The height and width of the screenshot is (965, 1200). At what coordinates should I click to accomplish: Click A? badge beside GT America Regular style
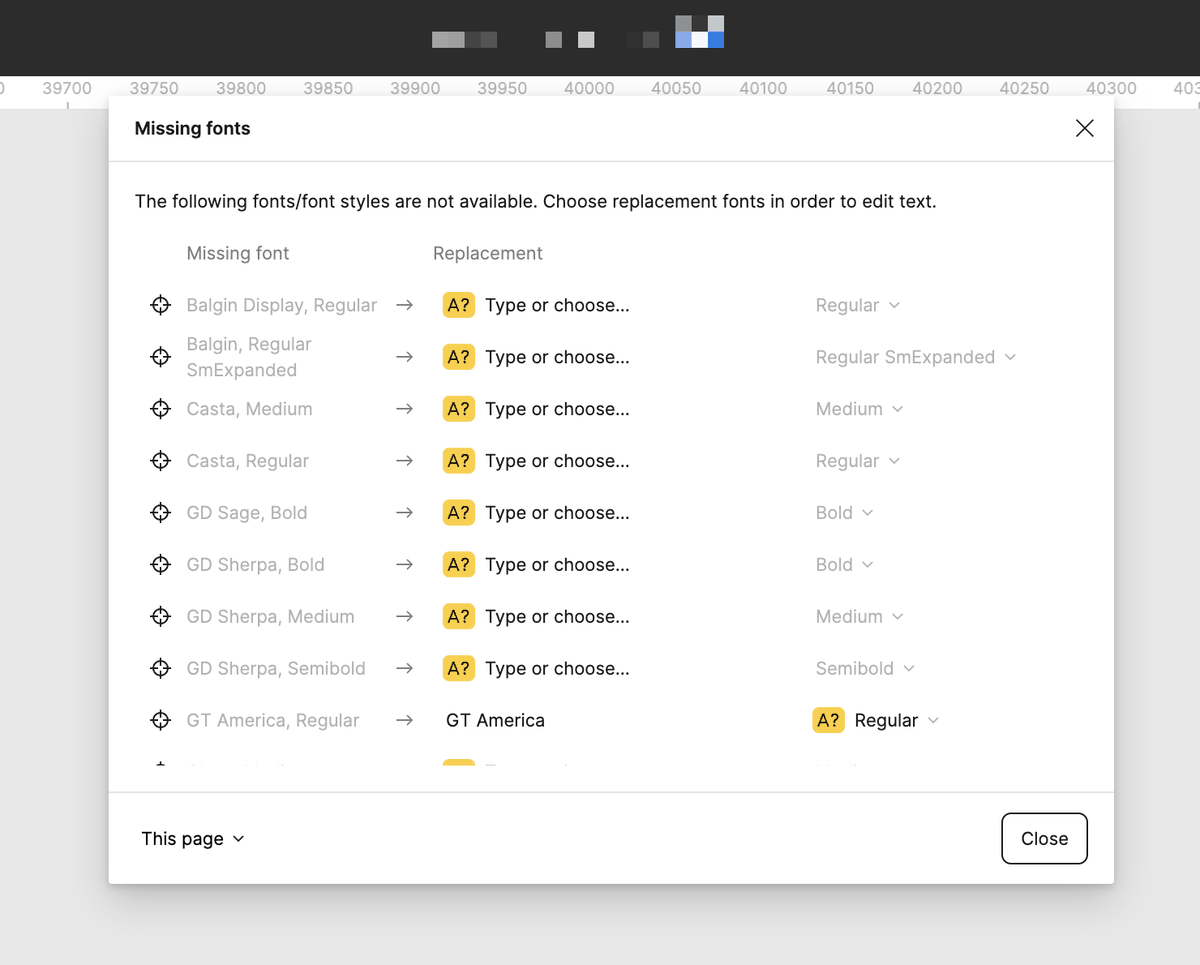[828, 721]
